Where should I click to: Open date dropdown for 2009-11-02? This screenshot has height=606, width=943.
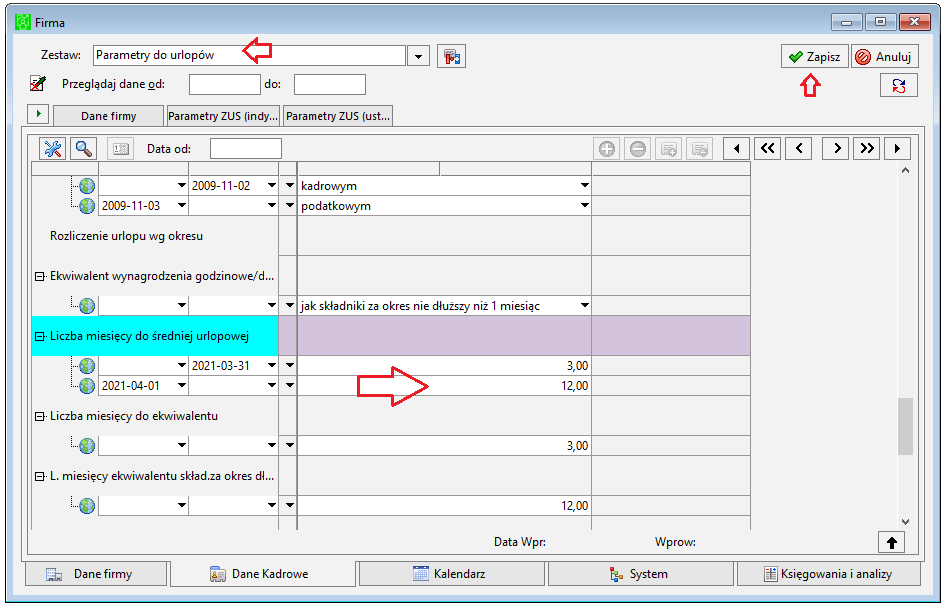pyautogui.click(x=271, y=186)
